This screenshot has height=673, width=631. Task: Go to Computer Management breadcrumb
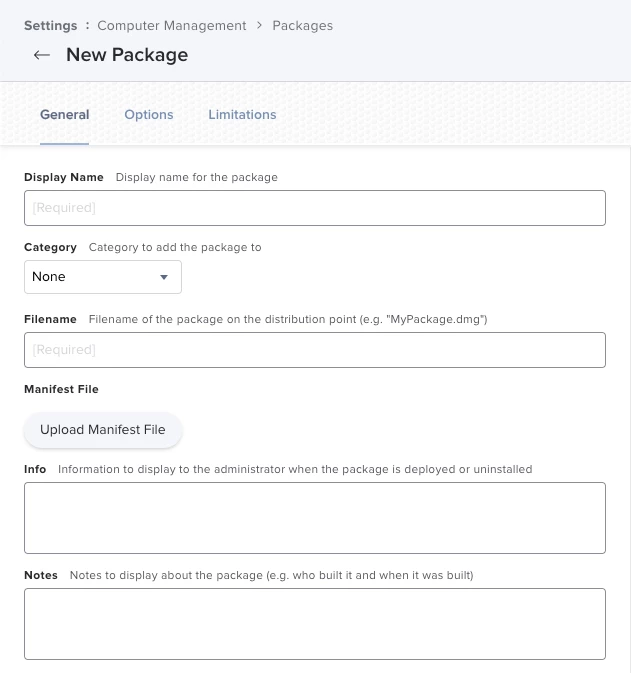click(x=172, y=25)
